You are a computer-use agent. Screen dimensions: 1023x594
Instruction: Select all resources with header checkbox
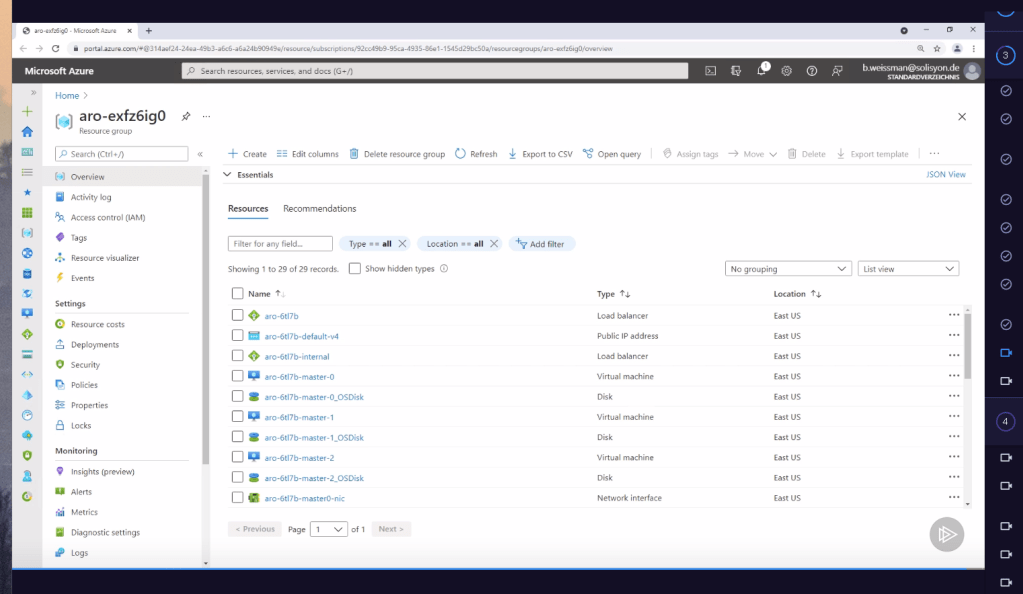237,294
